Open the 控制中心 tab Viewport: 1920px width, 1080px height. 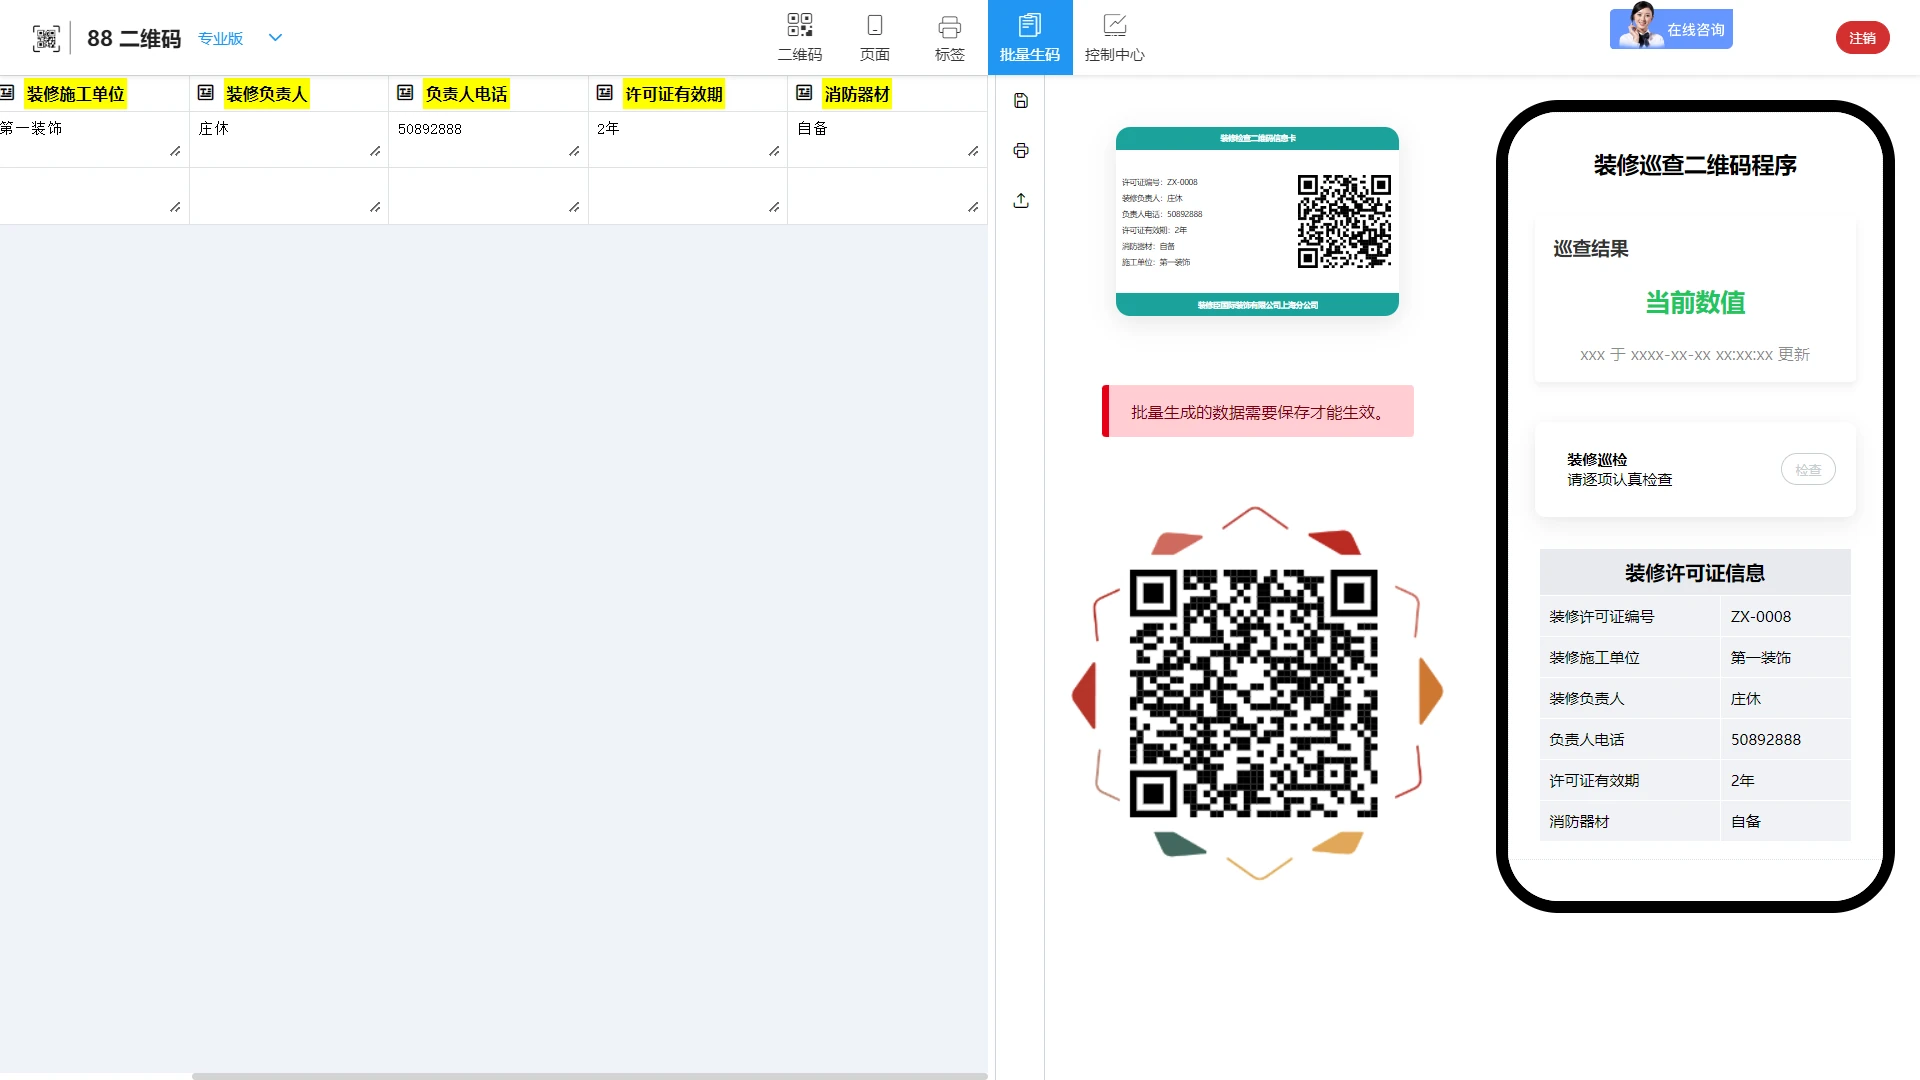coord(1115,38)
